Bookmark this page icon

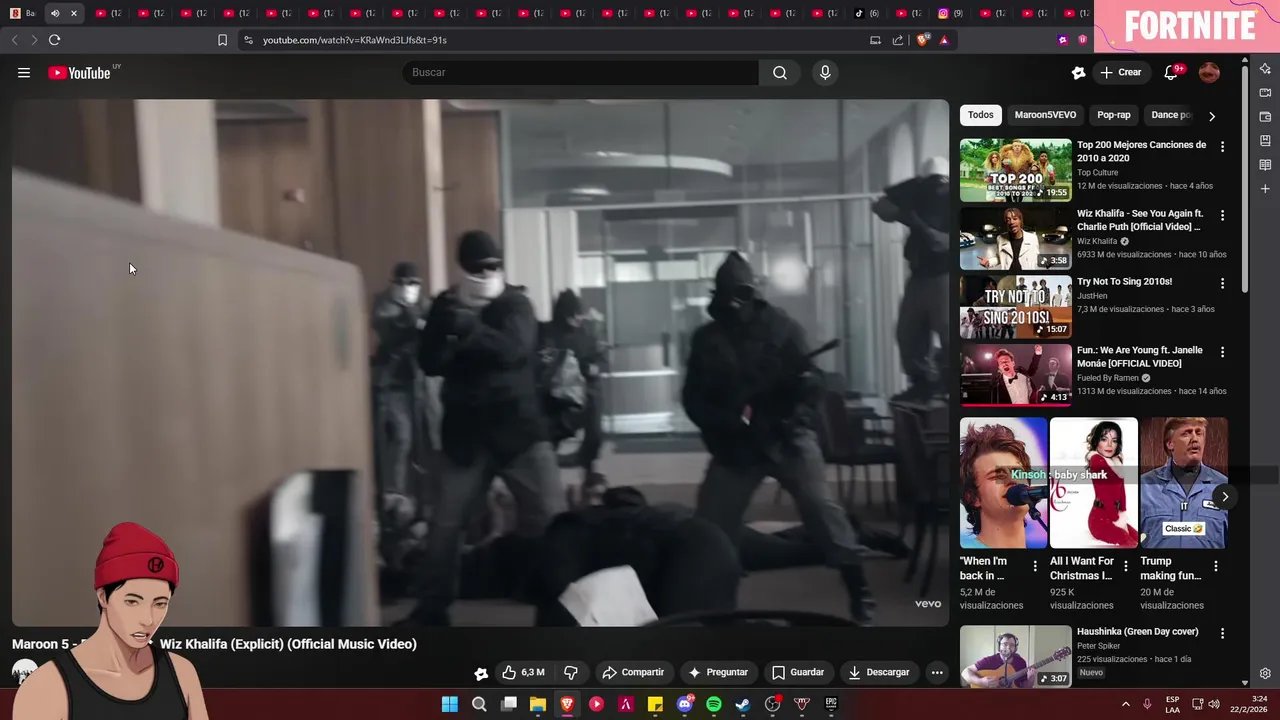(222, 40)
